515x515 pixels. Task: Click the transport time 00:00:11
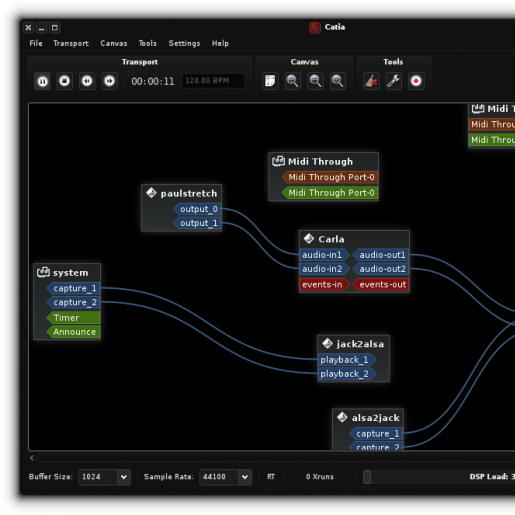[153, 81]
